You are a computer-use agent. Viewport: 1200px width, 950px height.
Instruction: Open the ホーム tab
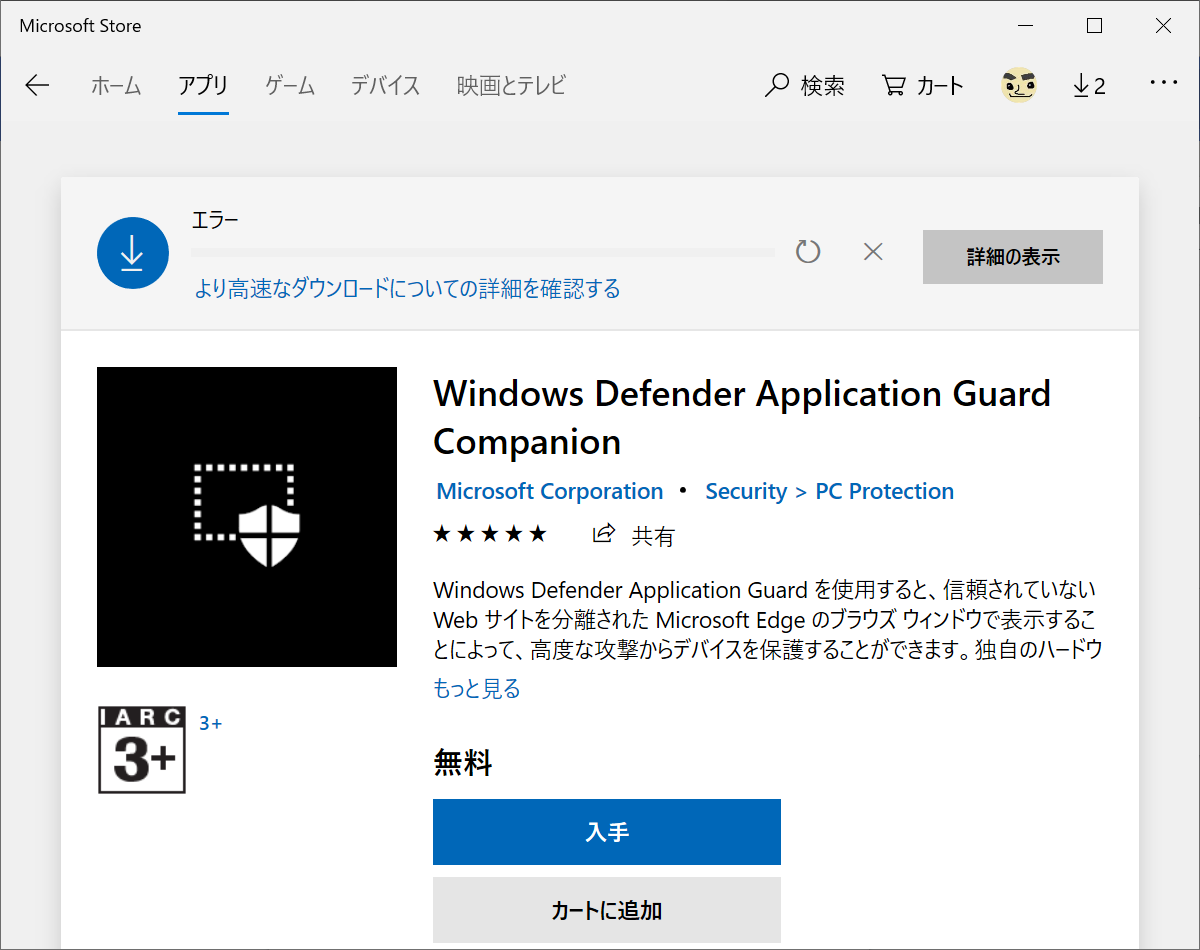(116, 86)
